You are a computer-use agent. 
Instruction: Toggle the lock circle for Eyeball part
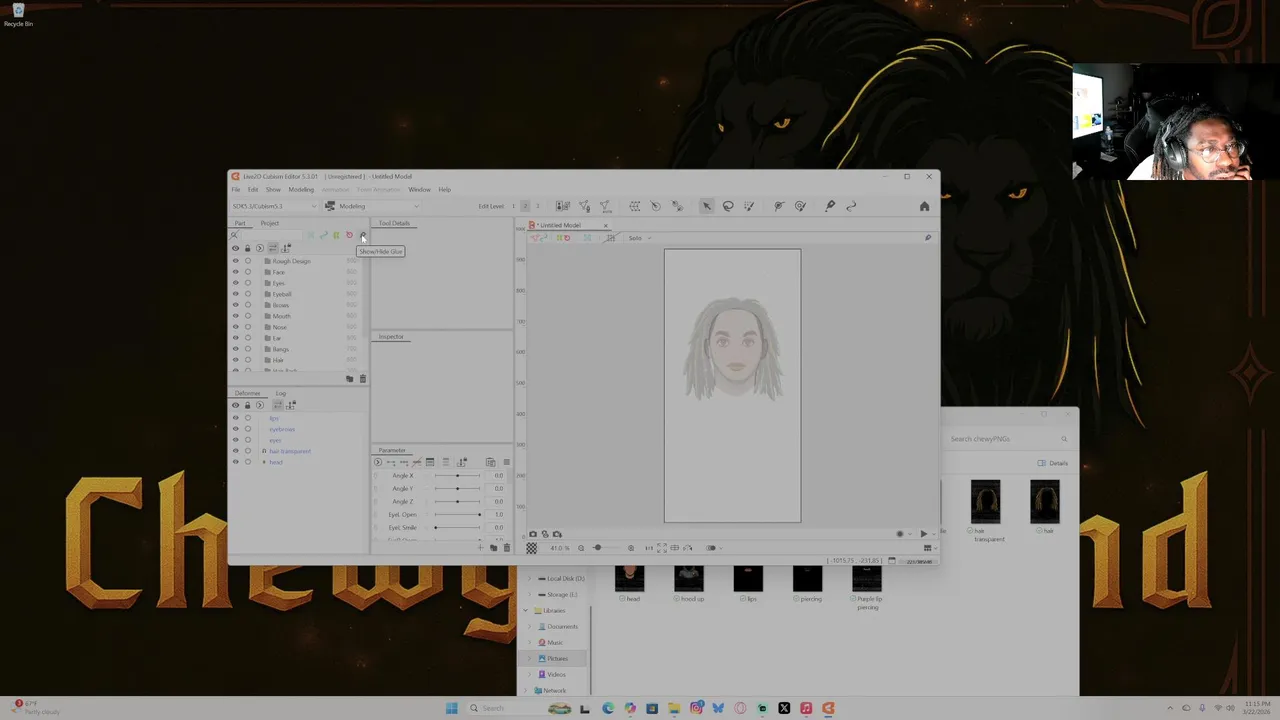[248, 294]
